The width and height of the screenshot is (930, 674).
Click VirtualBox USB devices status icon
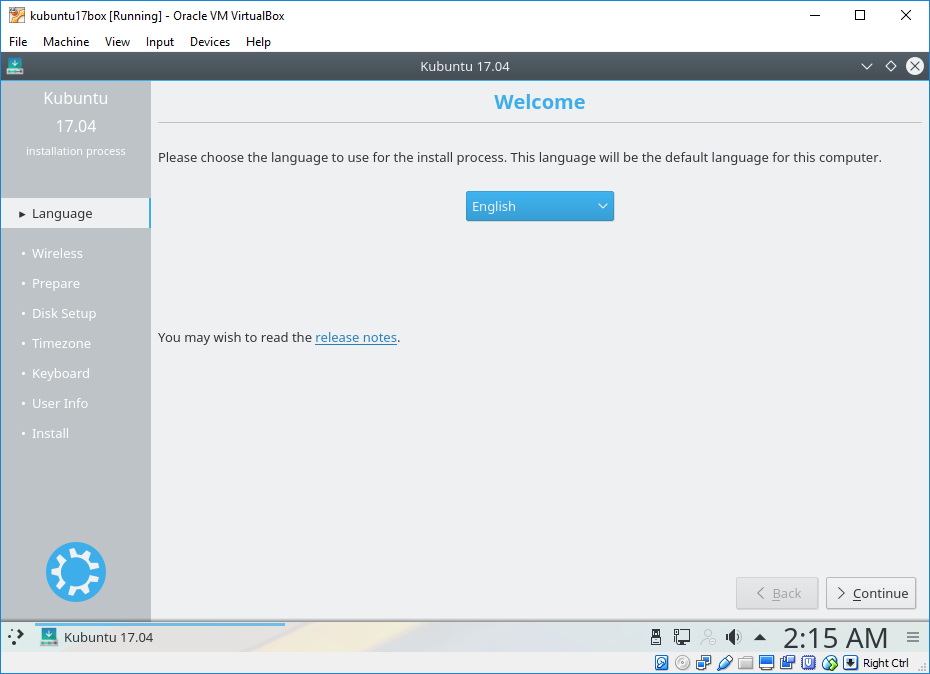pos(724,663)
